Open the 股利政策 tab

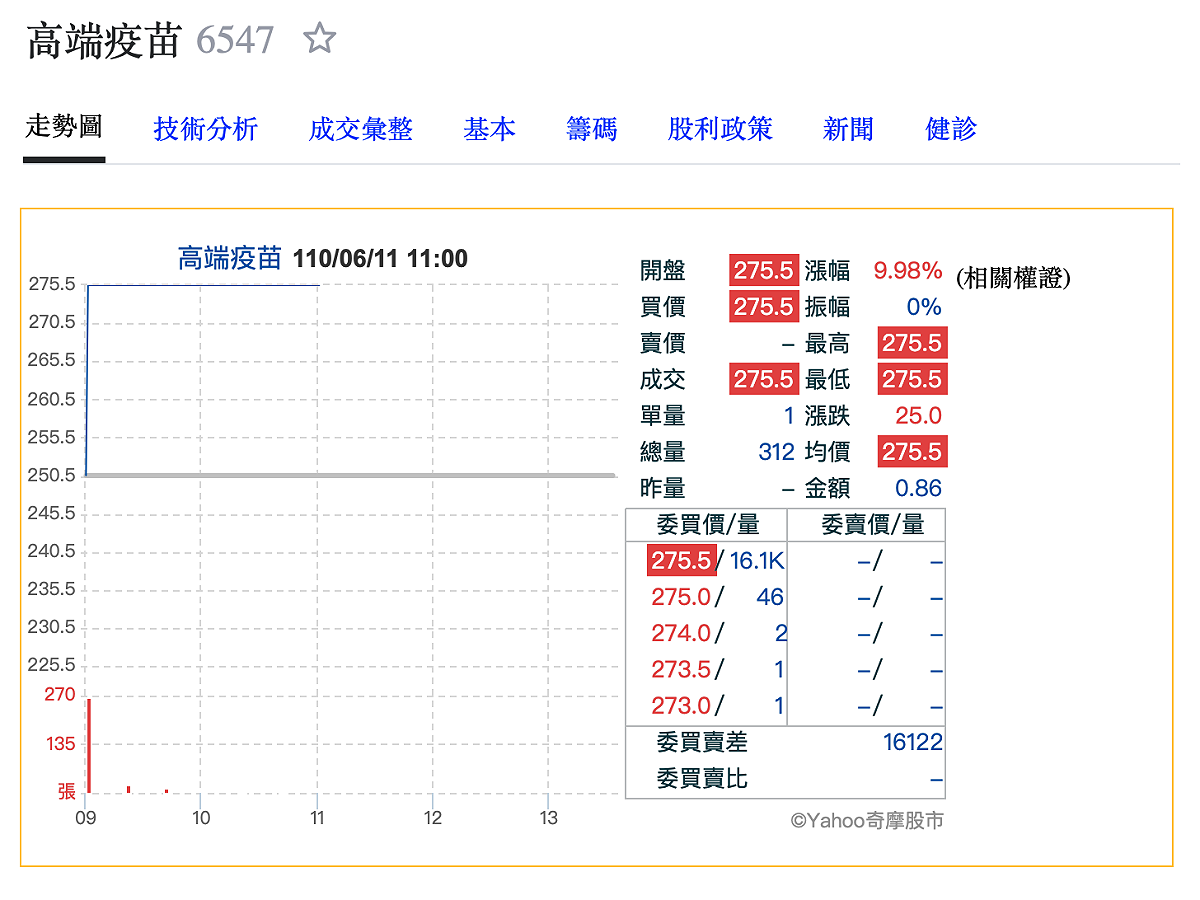tap(720, 129)
